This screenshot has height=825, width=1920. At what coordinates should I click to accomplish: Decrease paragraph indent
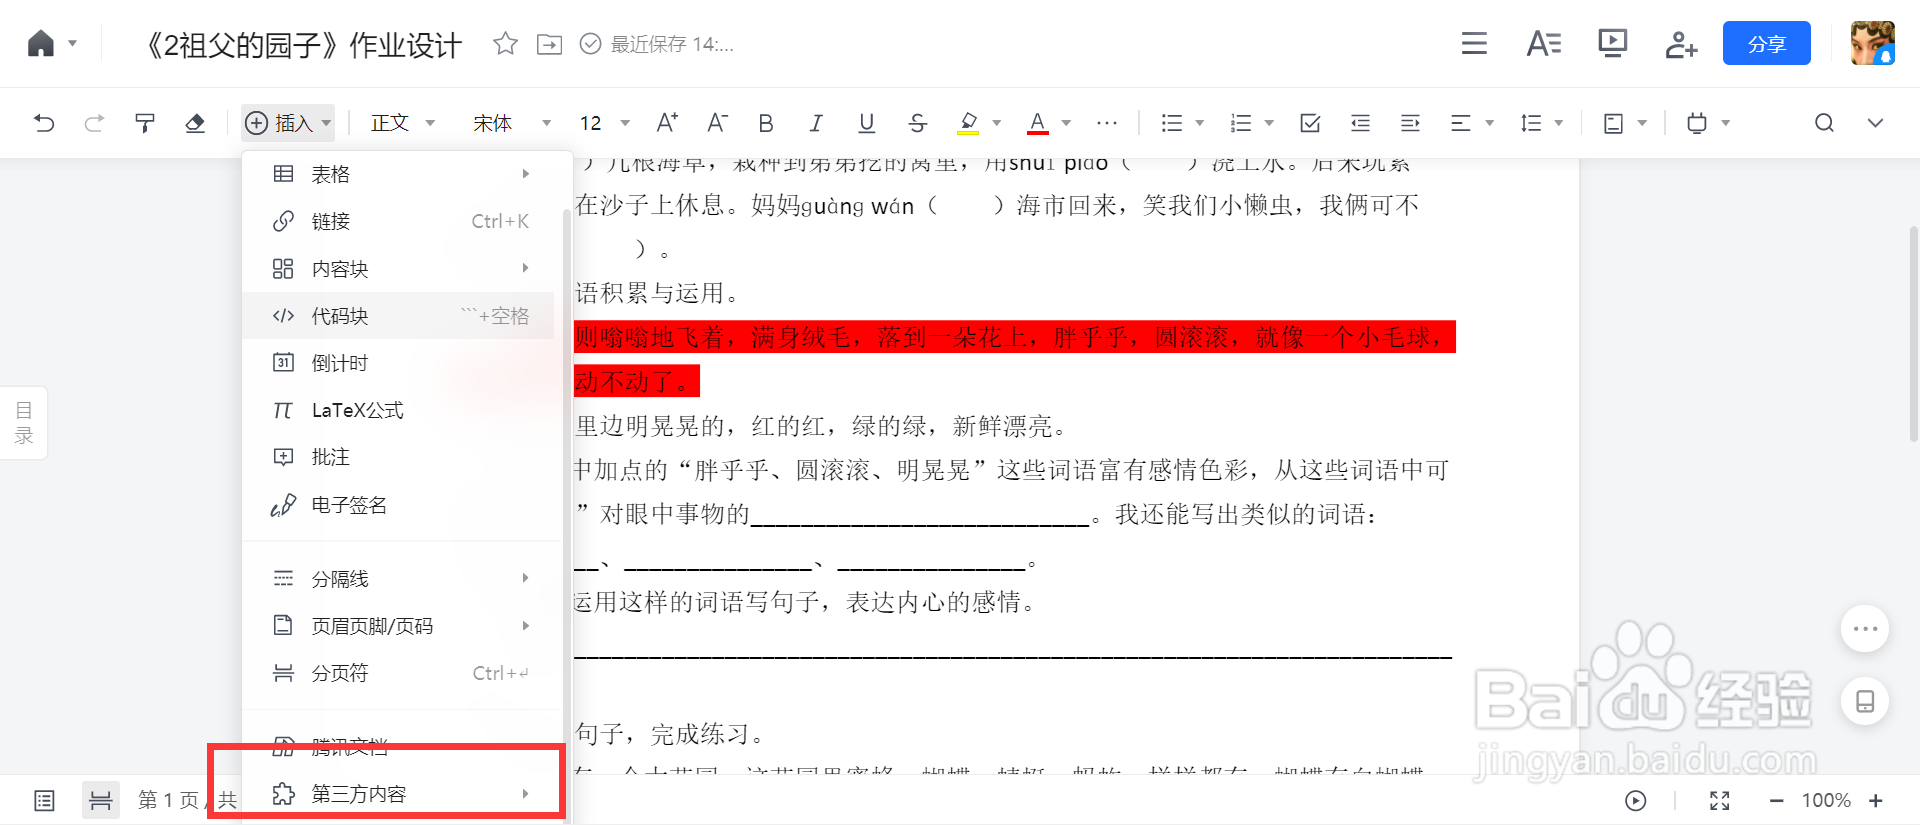(1360, 123)
